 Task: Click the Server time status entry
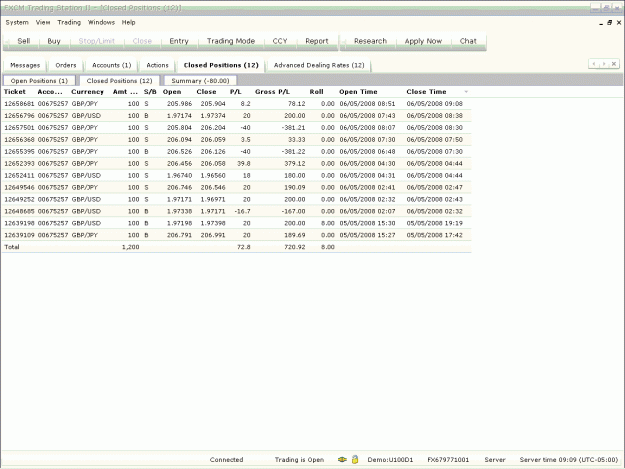tap(568, 460)
